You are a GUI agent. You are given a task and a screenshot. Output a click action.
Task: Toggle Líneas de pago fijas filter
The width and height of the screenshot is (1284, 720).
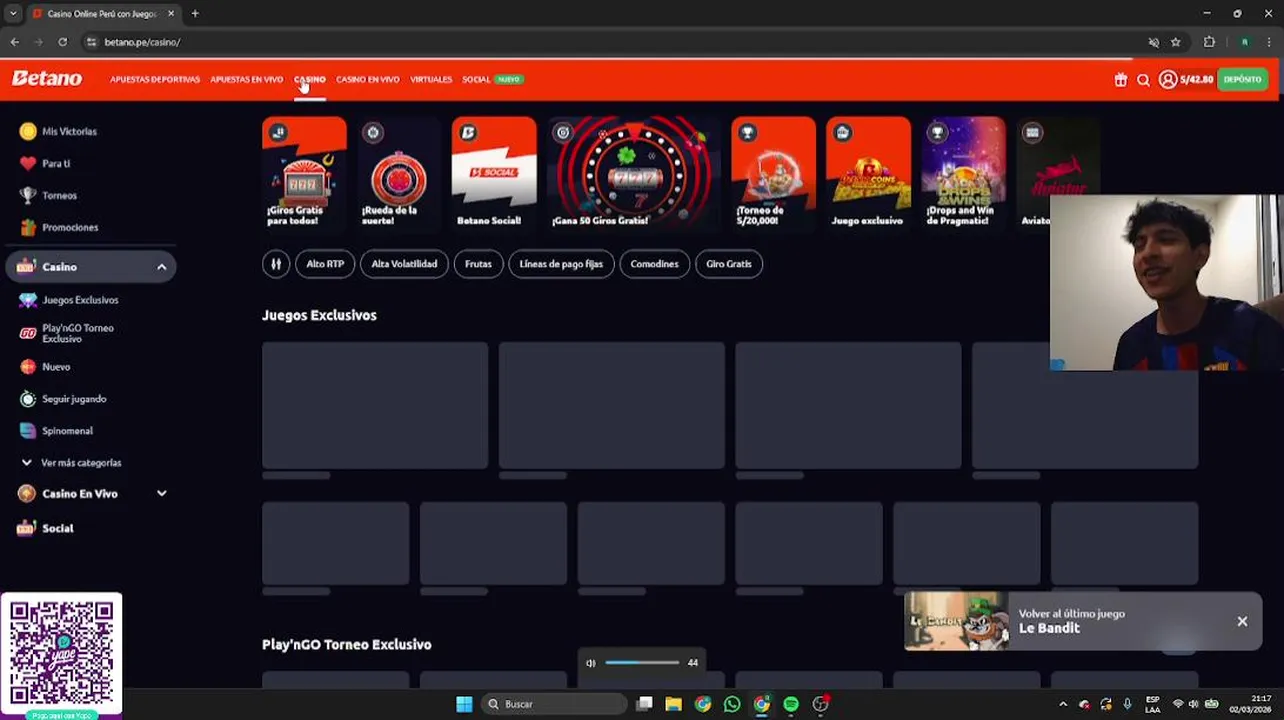(x=561, y=264)
